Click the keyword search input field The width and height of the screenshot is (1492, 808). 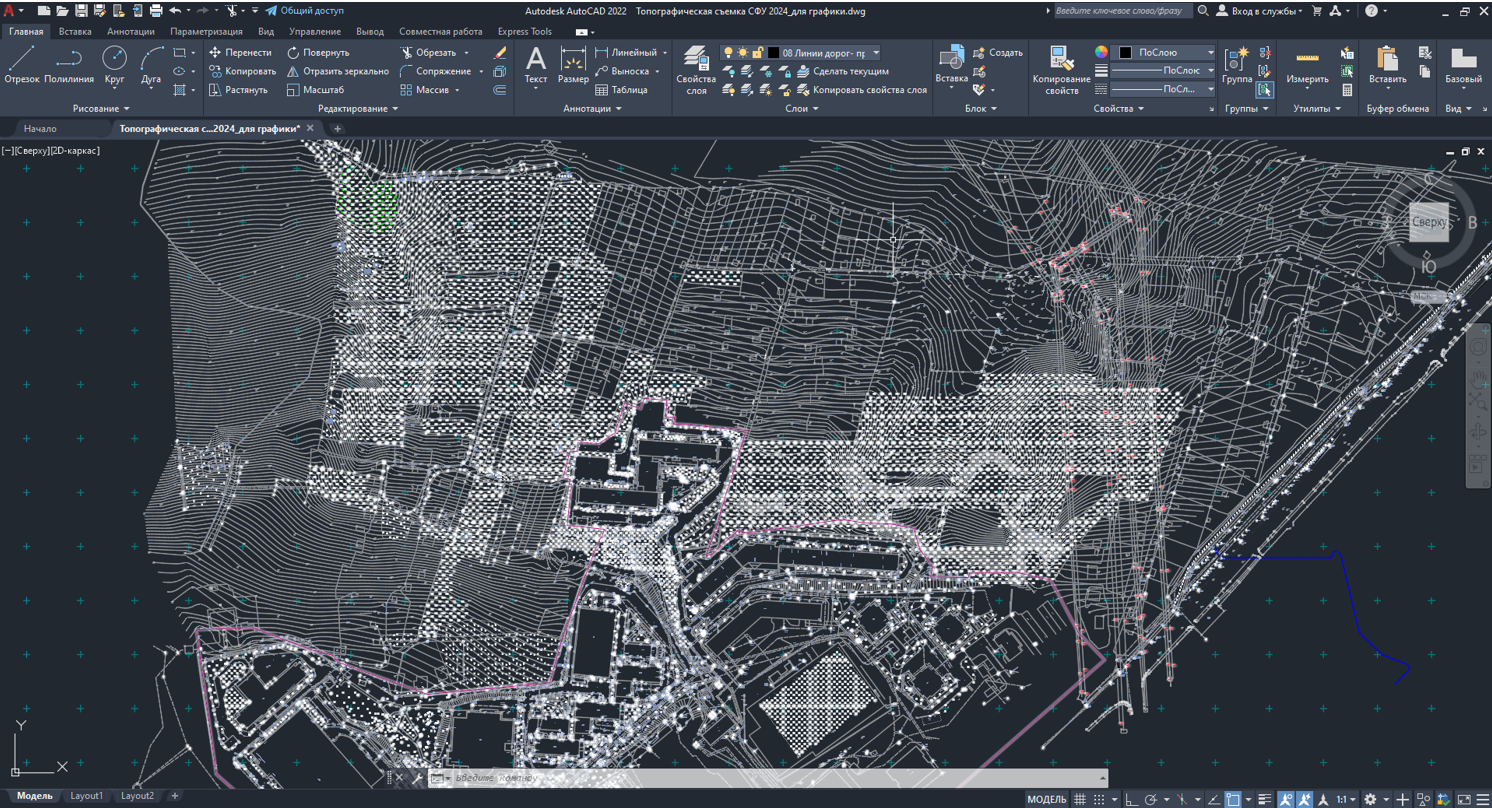(1122, 10)
